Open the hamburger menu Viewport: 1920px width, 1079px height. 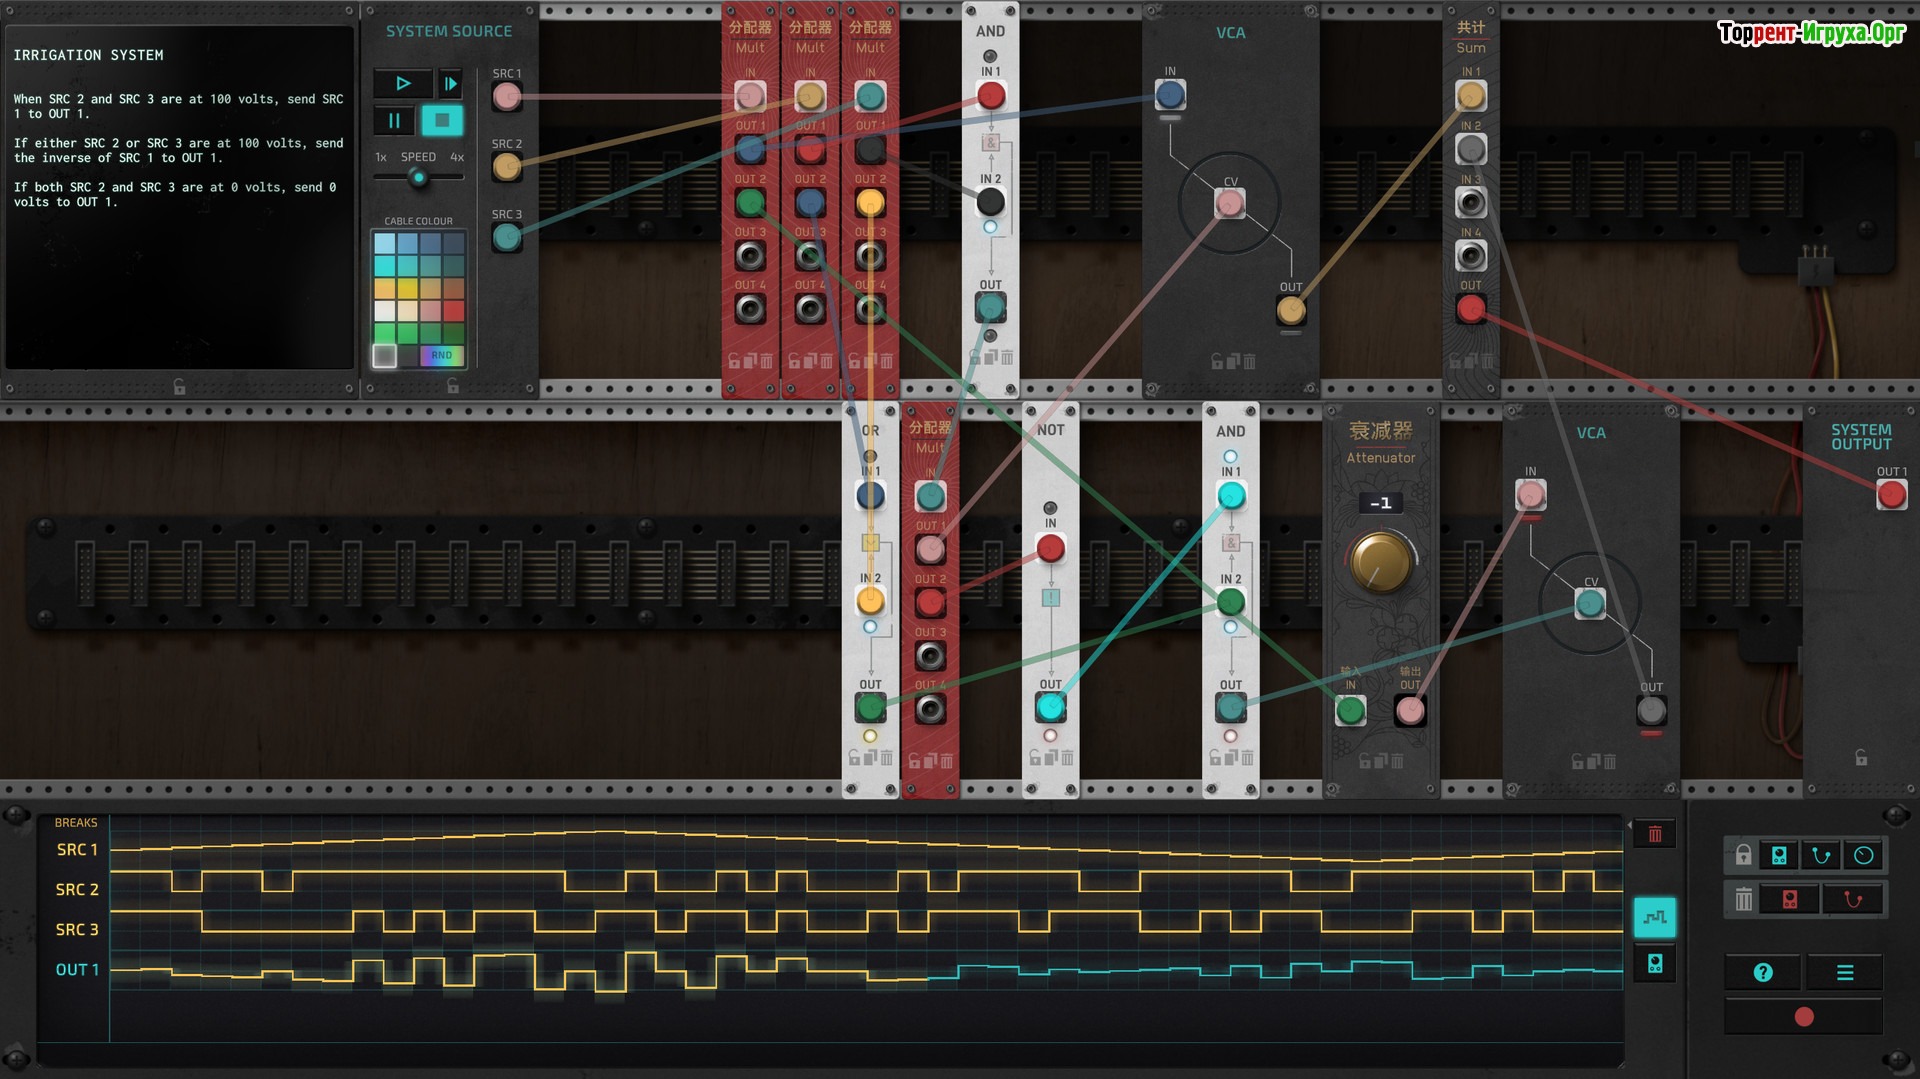click(x=1845, y=972)
